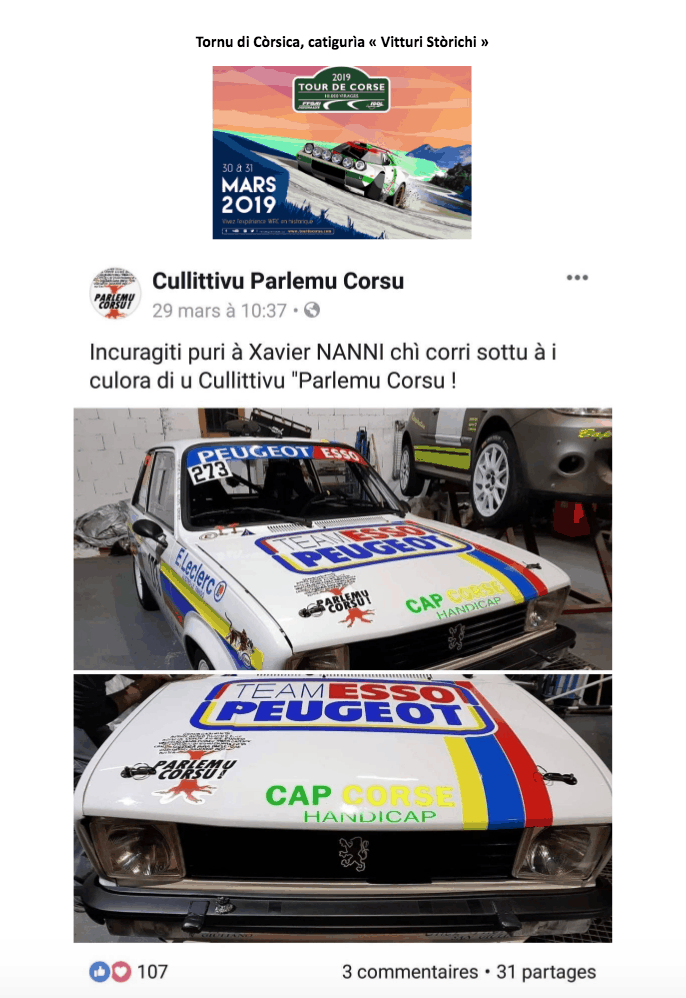Viewport: 686px width, 998px height.
Task: Open the top photo of car number 273
Action: tap(342, 538)
